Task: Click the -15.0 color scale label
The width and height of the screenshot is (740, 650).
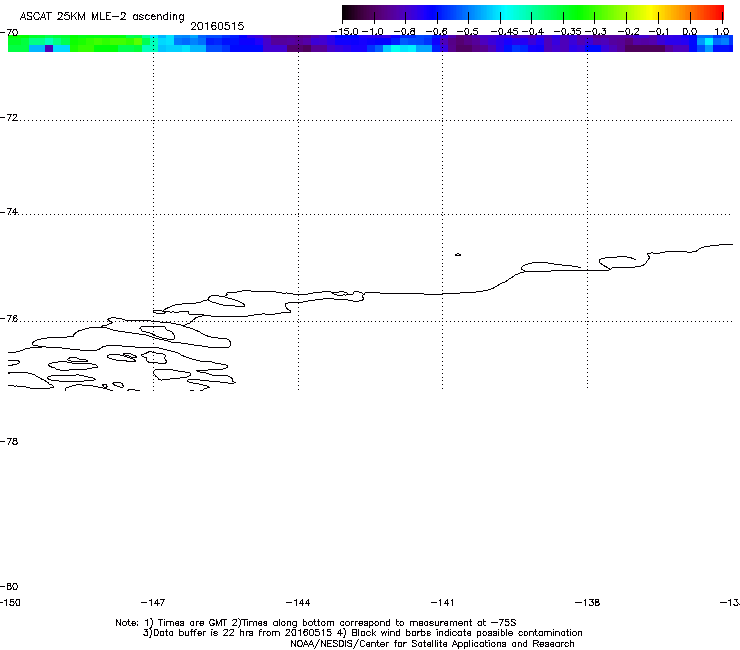Action: pos(344,32)
